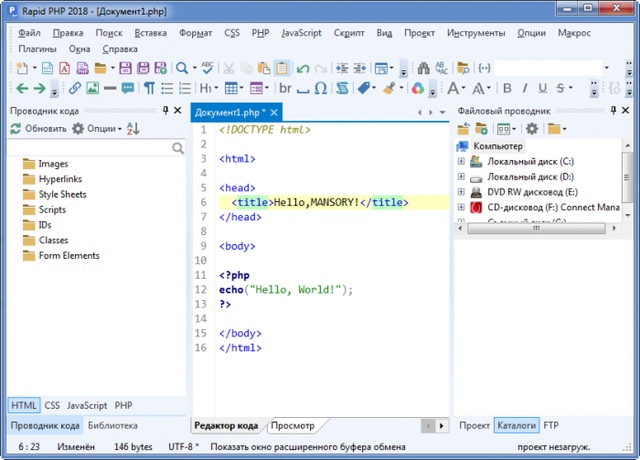The width and height of the screenshot is (640, 460).
Task: Toggle the clipboard paste special button
Action: pos(282,68)
